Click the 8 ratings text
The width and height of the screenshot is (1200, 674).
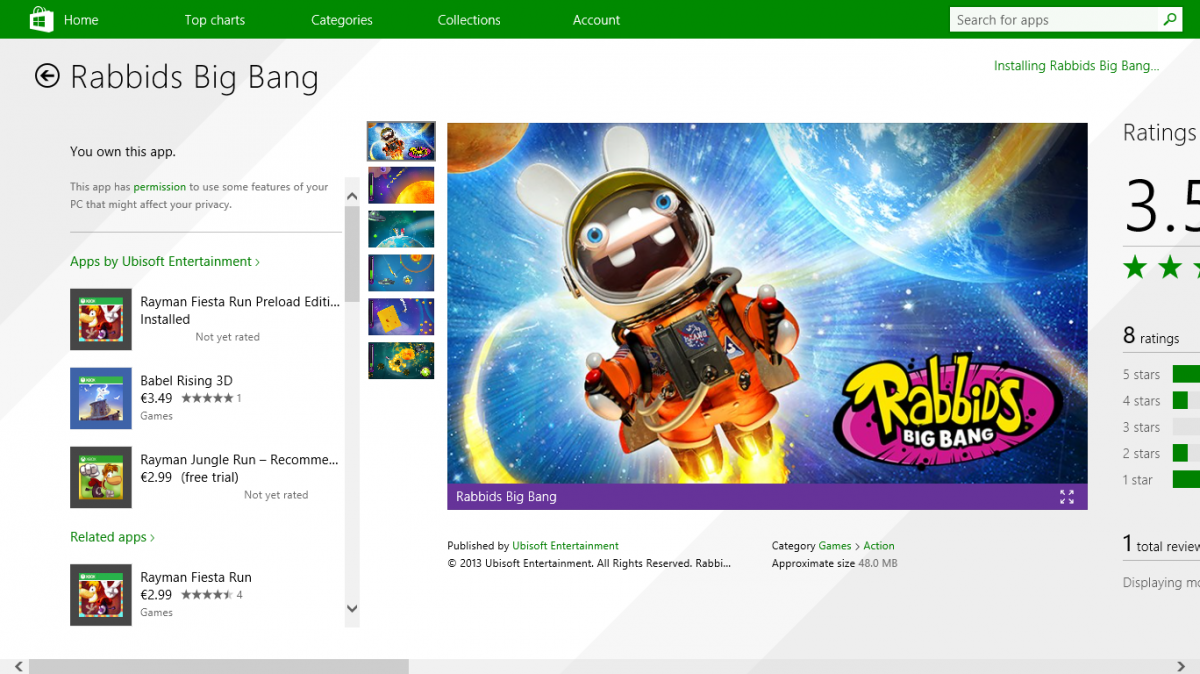coord(1151,337)
